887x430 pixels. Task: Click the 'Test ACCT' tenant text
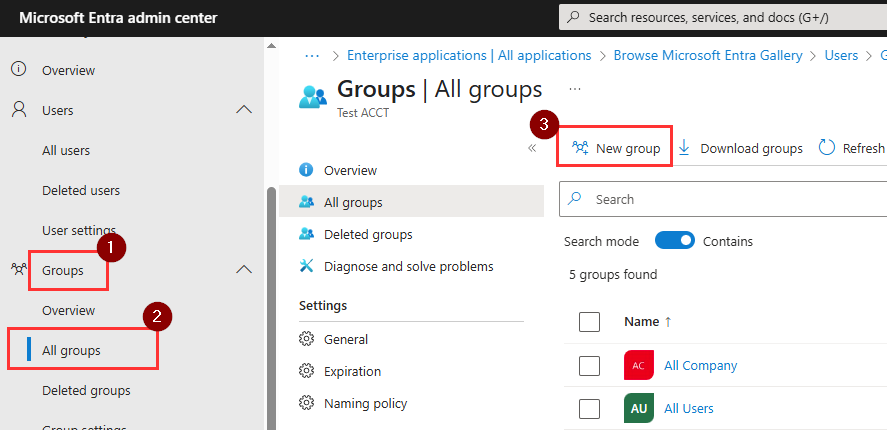[x=363, y=113]
